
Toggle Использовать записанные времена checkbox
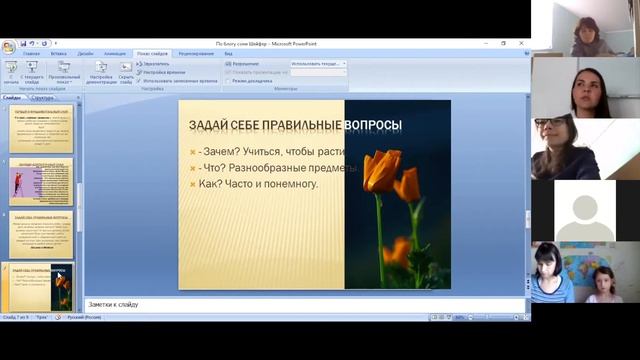click(x=177, y=81)
